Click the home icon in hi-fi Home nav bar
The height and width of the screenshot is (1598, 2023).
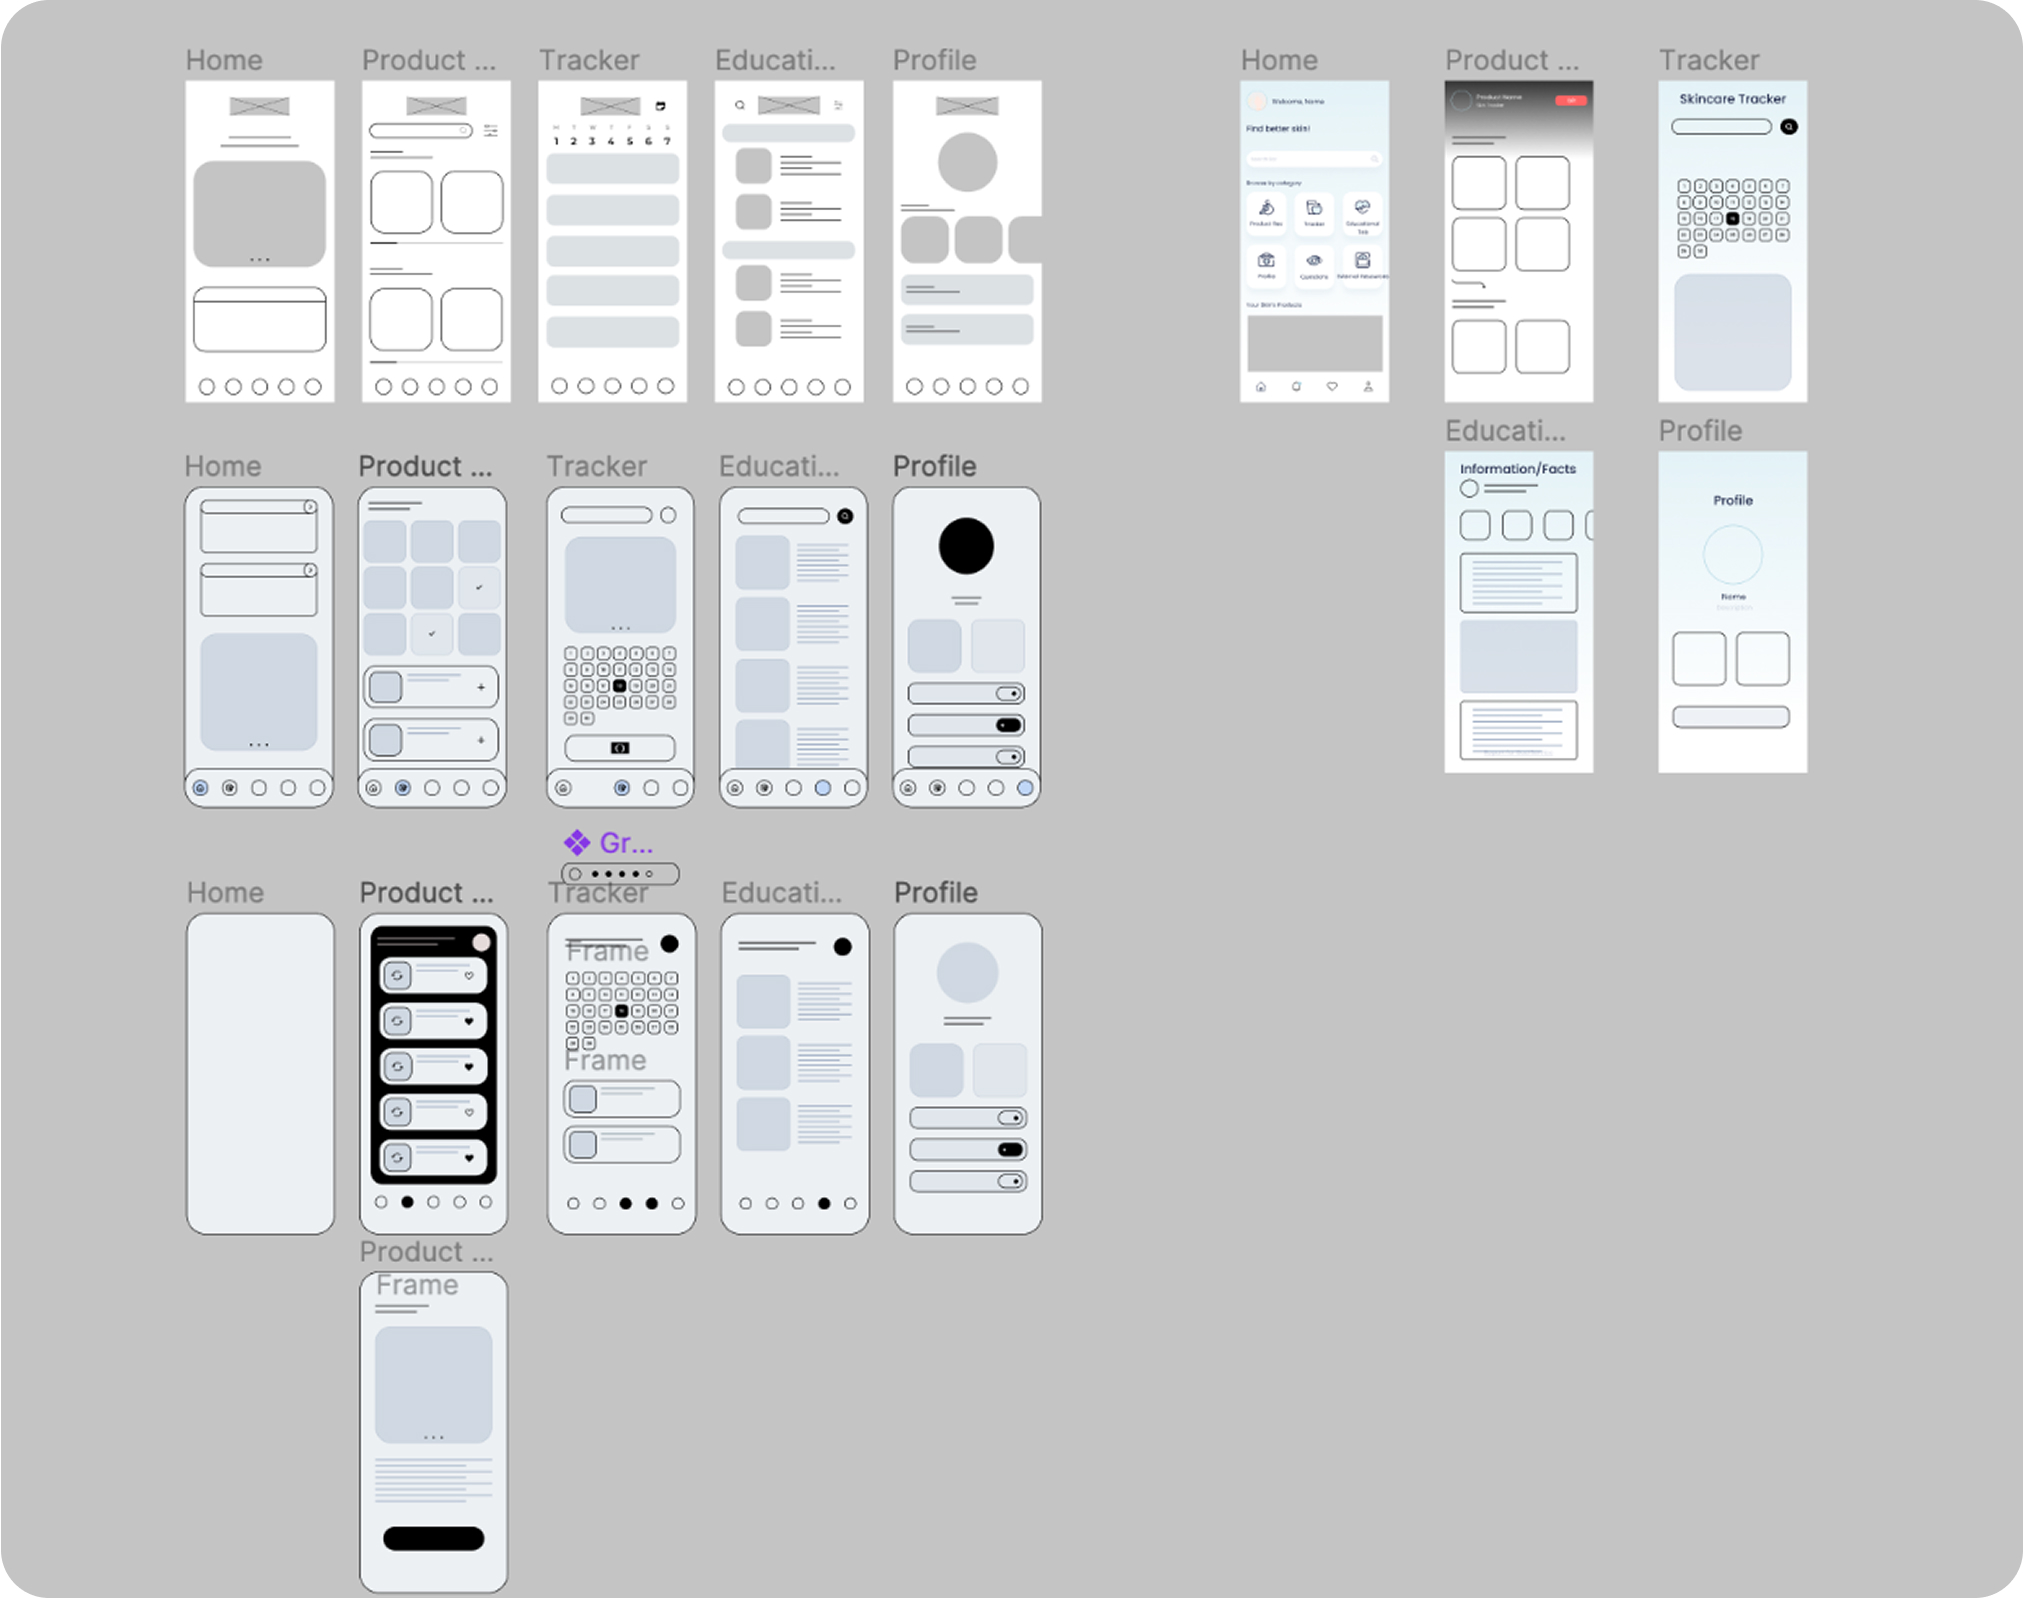point(1261,386)
